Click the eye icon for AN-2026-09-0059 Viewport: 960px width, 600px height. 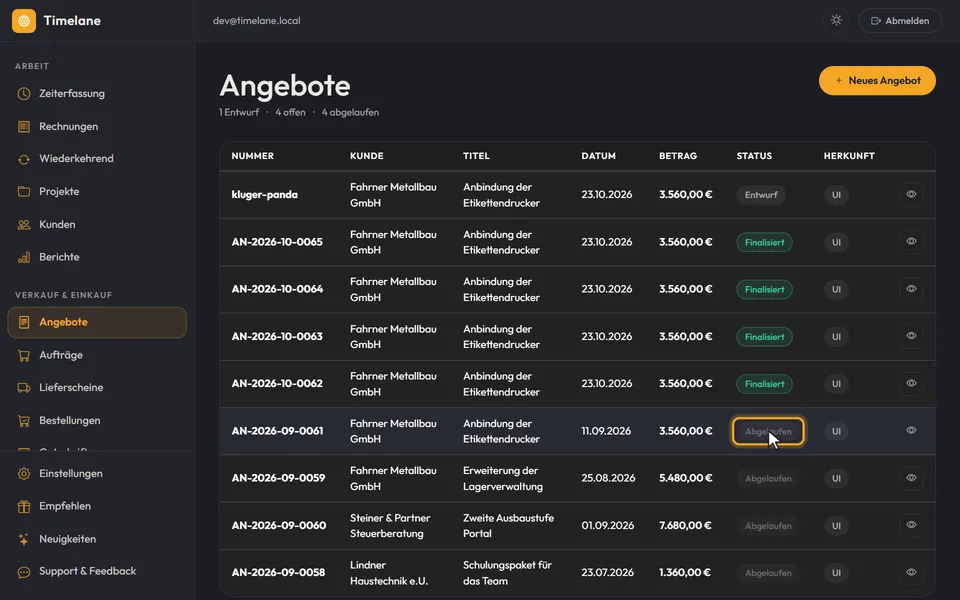[911, 478]
